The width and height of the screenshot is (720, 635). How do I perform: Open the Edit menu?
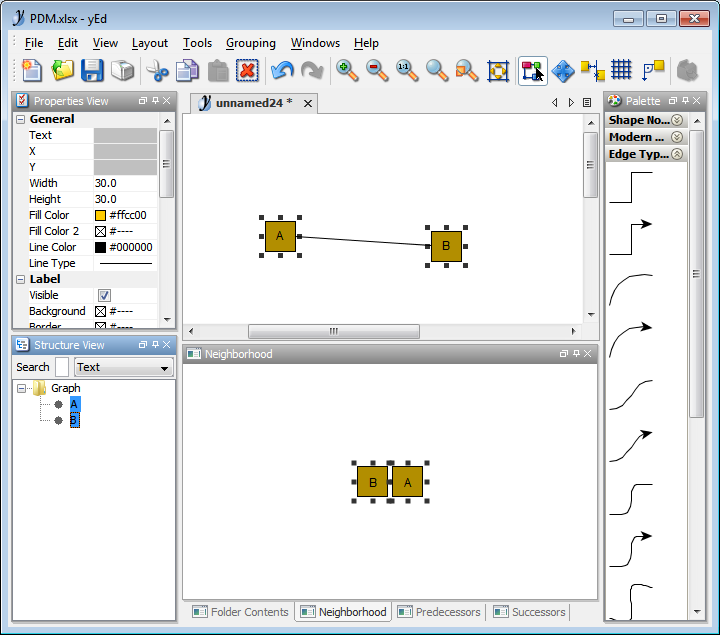click(x=68, y=43)
